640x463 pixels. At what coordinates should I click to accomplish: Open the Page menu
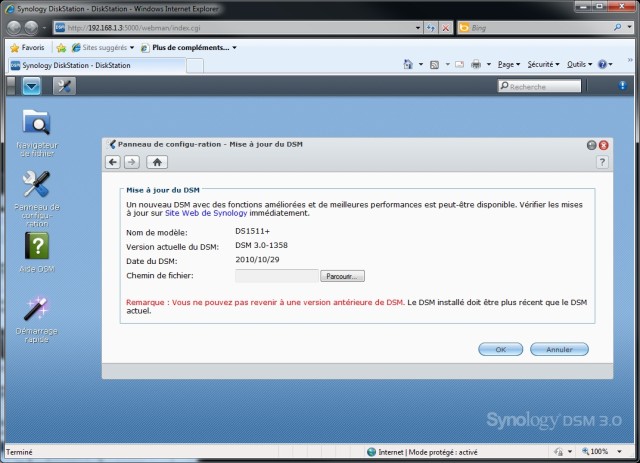509,65
